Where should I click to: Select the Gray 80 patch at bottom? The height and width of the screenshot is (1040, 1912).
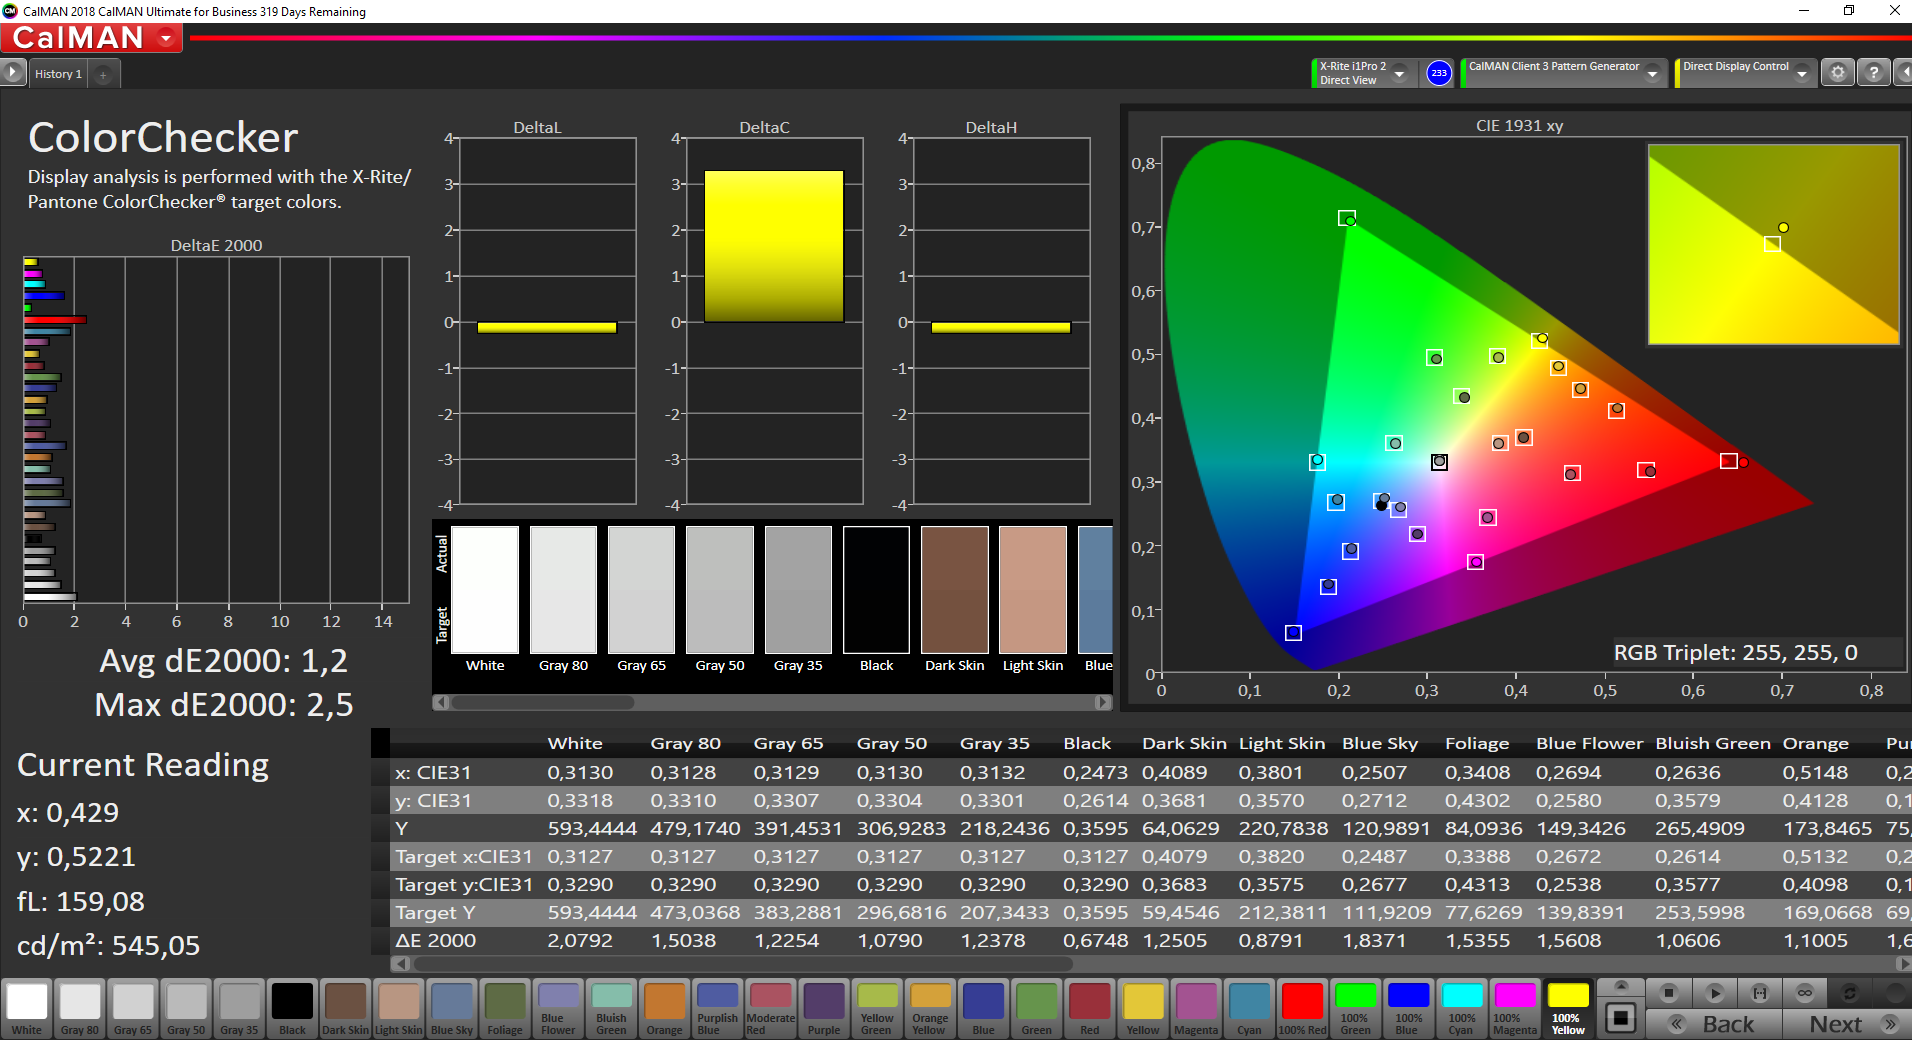pyautogui.click(x=80, y=1009)
